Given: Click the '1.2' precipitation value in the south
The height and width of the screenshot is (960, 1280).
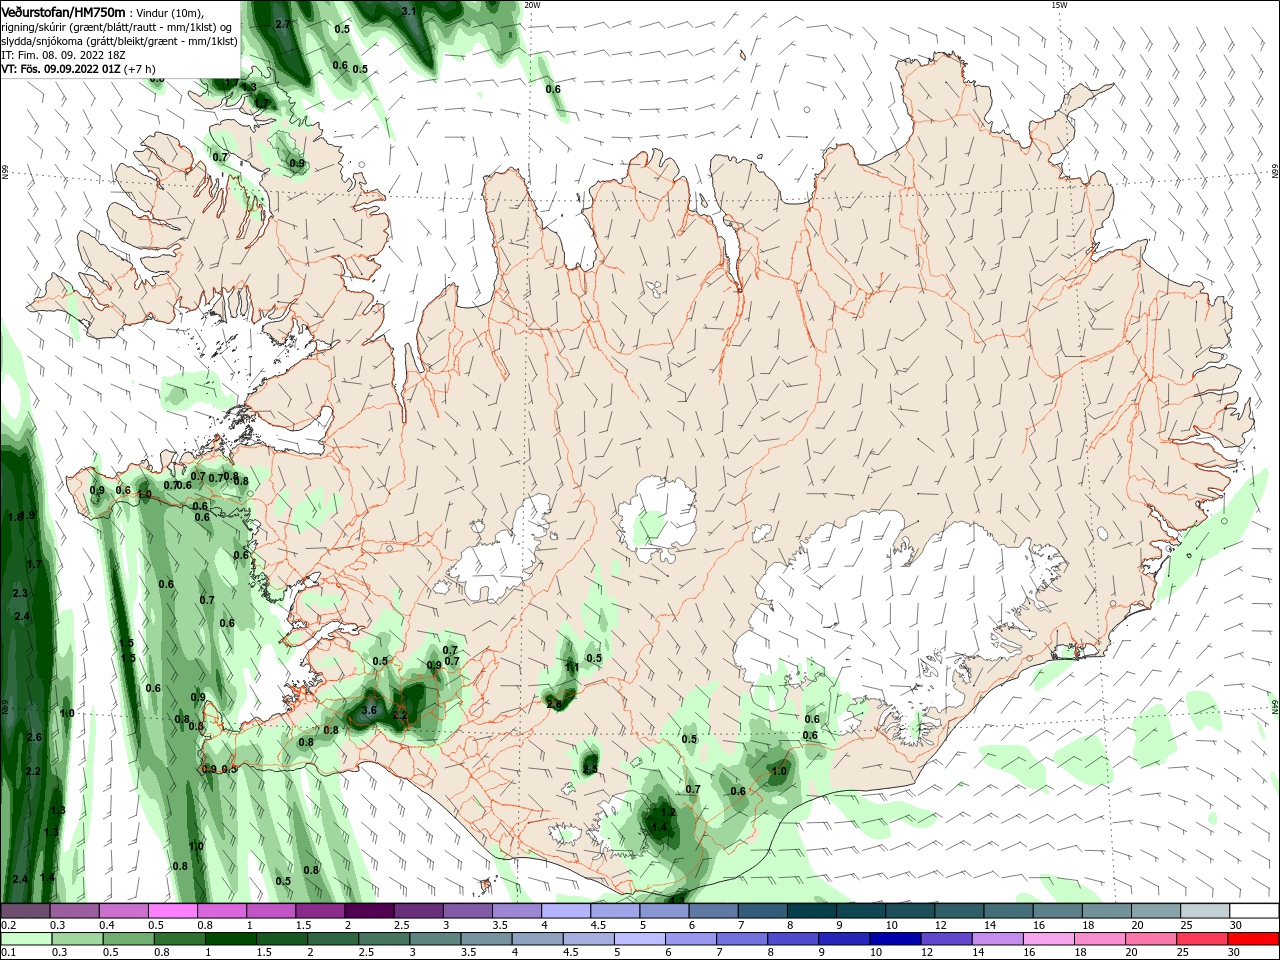Looking at the screenshot, I should (x=669, y=812).
